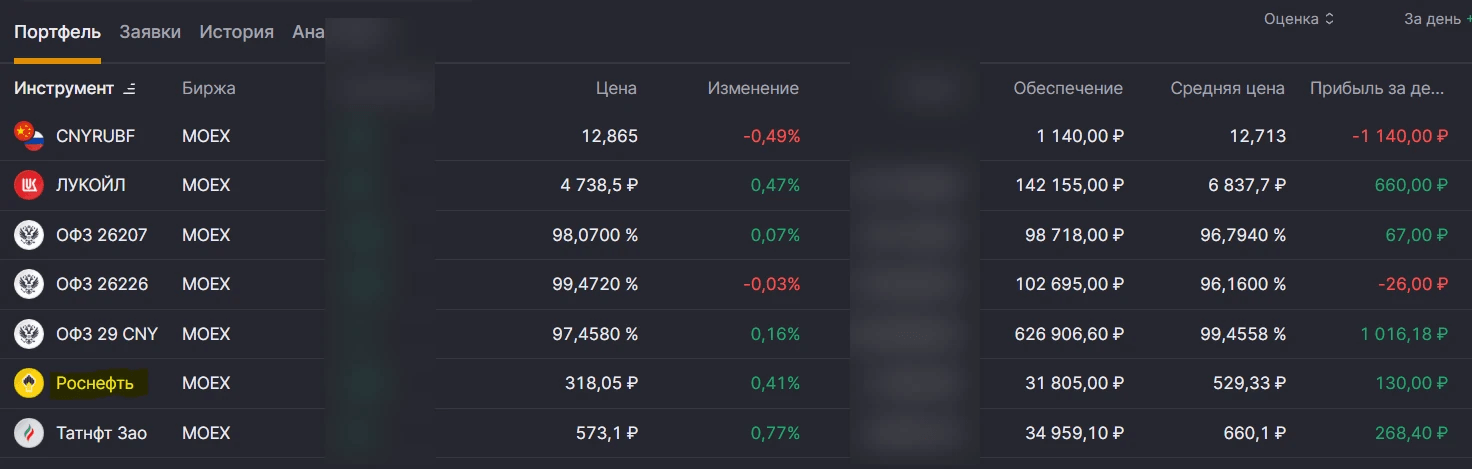Select the ОФЗ 26226 instrument name
This screenshot has height=469, width=1472.
(102, 284)
